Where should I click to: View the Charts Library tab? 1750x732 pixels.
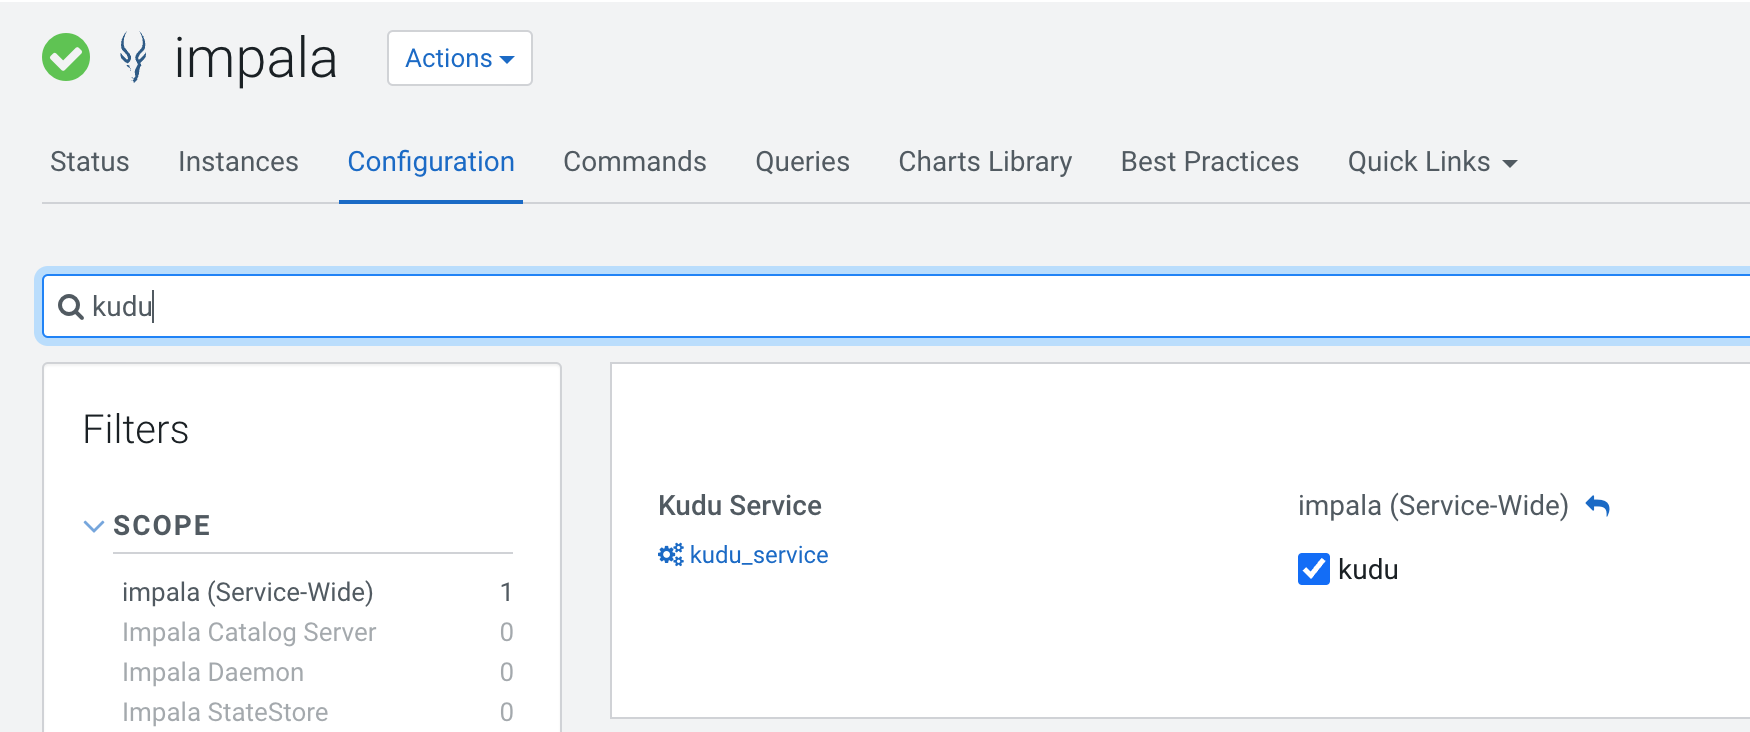(984, 162)
